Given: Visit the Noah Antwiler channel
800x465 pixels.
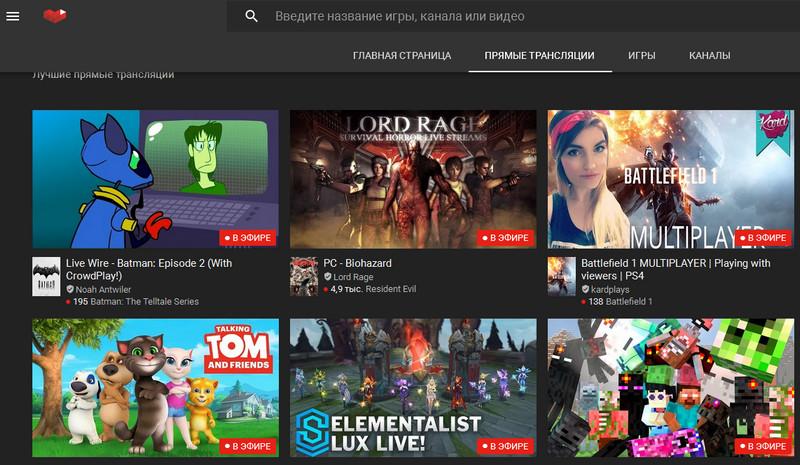Looking at the screenshot, I should (104, 289).
